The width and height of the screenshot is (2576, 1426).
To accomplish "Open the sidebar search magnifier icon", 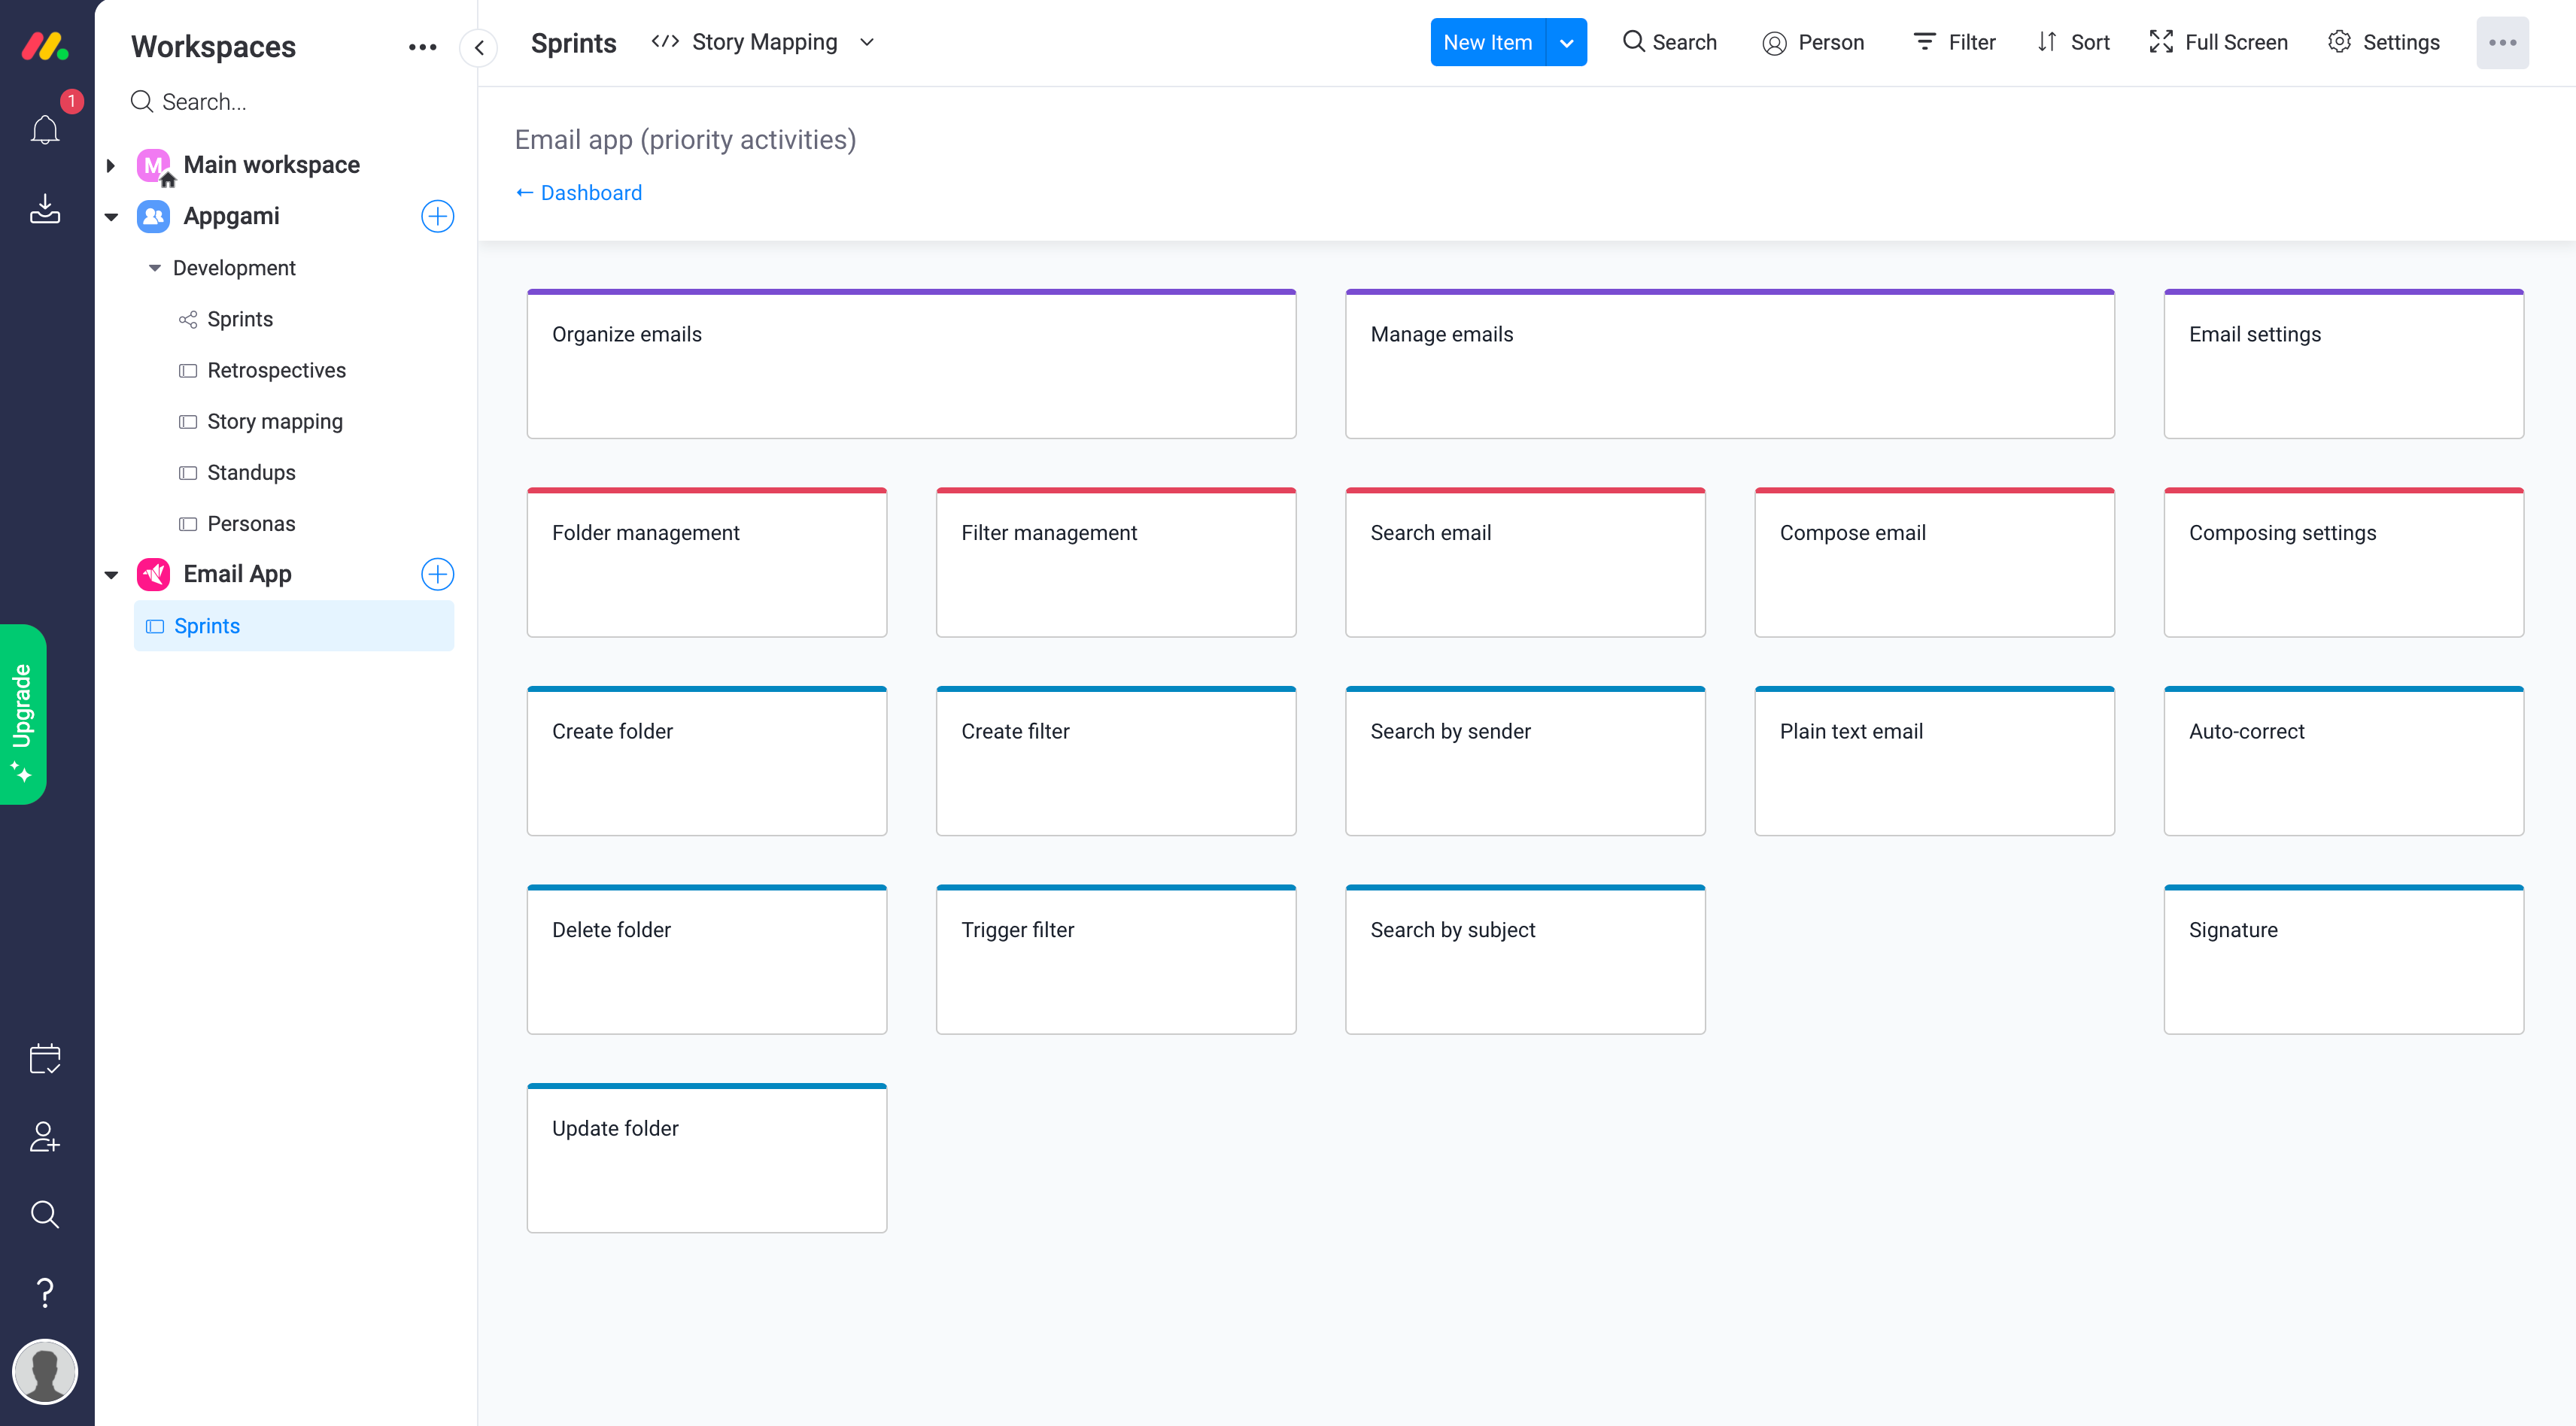I will point(45,1214).
